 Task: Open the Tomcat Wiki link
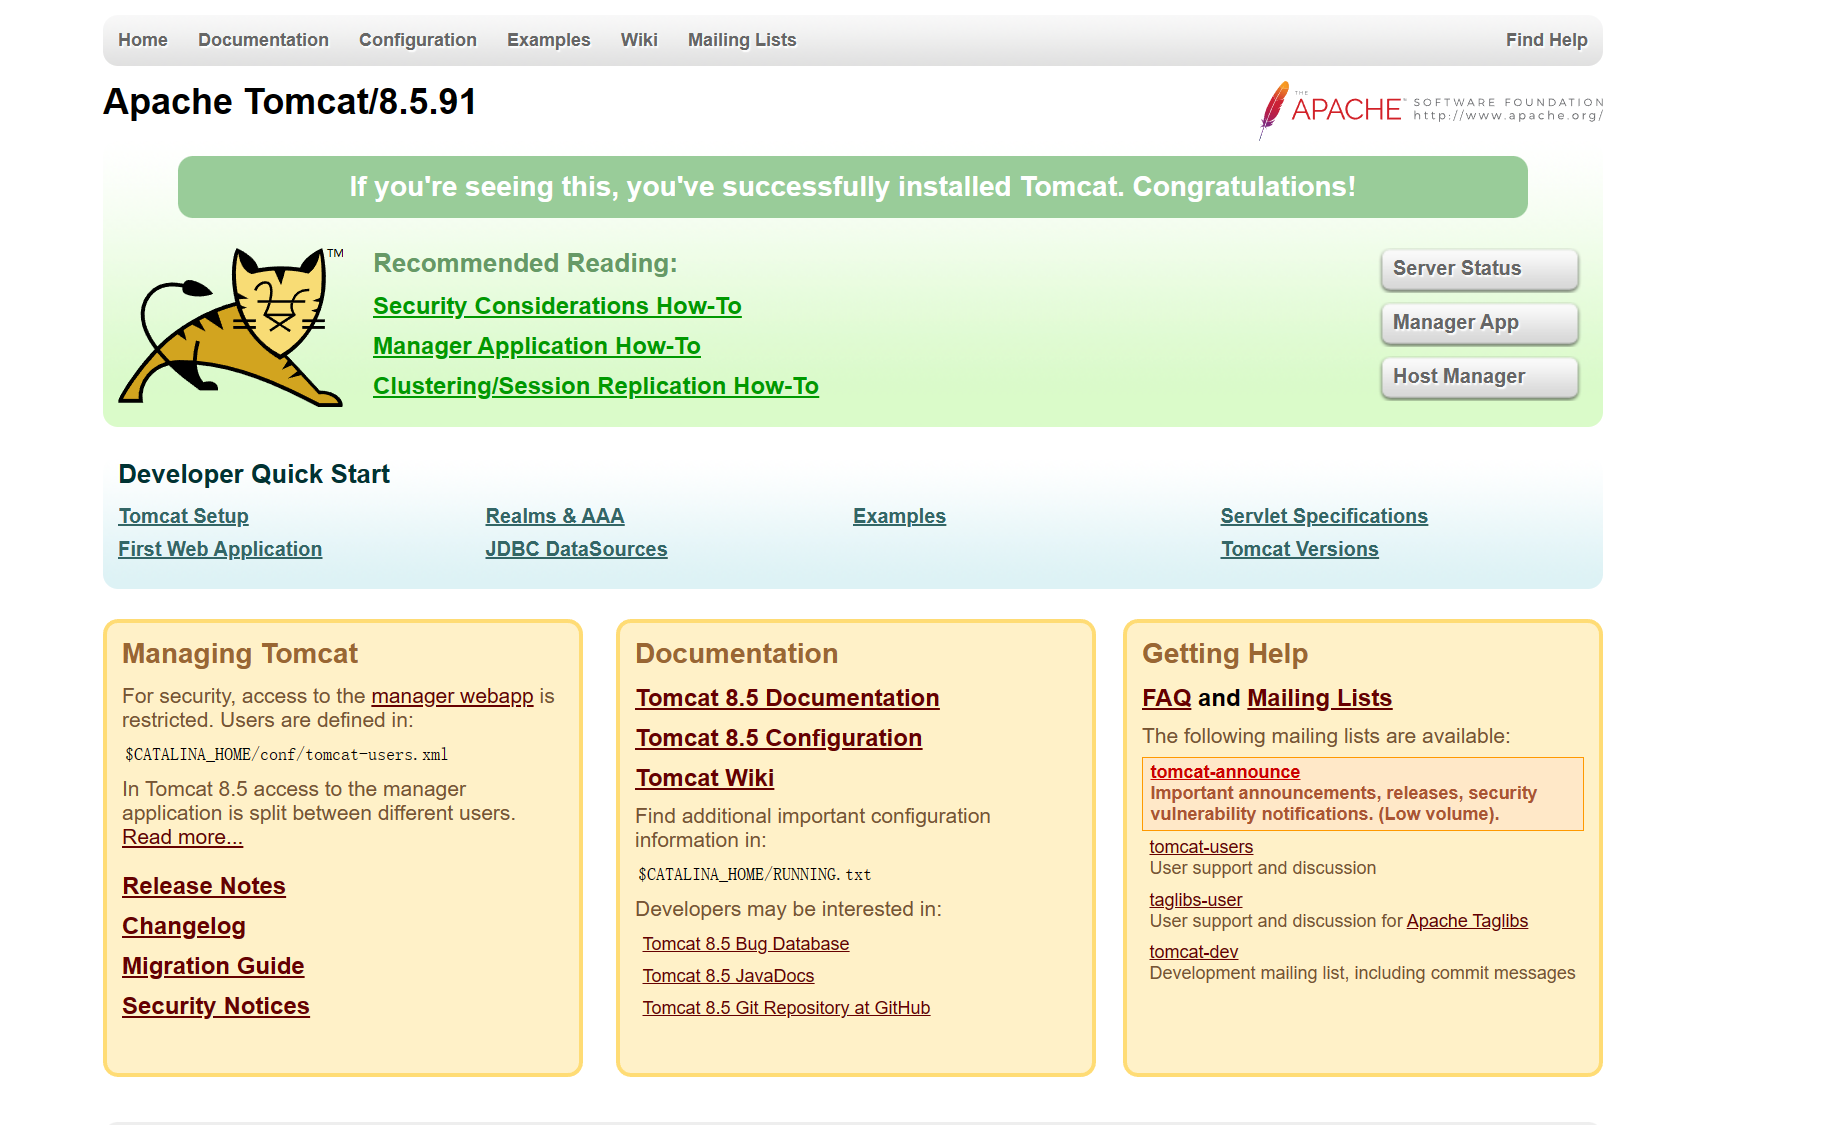[705, 778]
